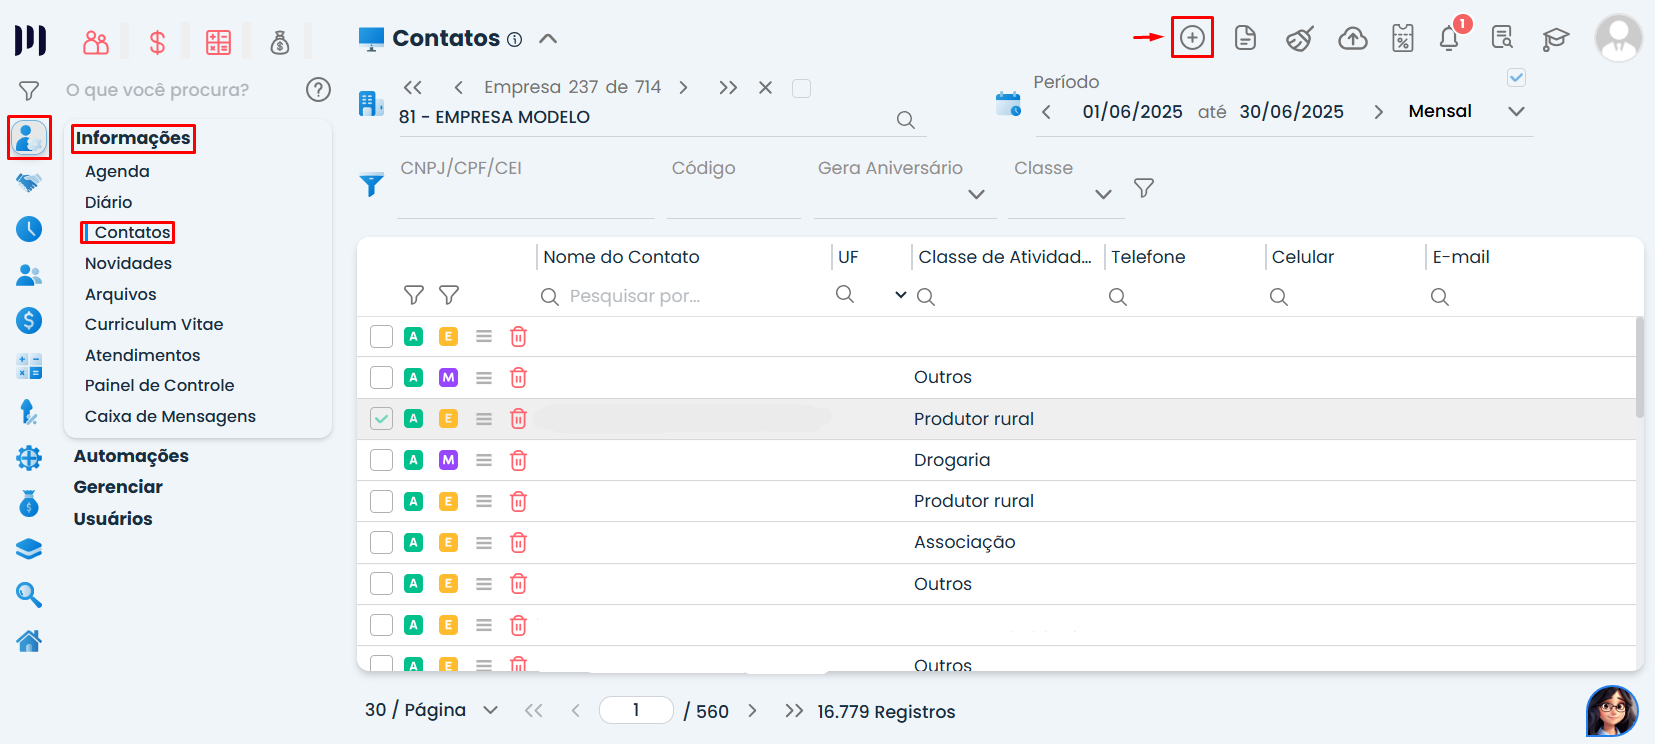This screenshot has width=1655, height=744.
Task: Click the red trash icon on Drogaria row
Action: pos(518,460)
